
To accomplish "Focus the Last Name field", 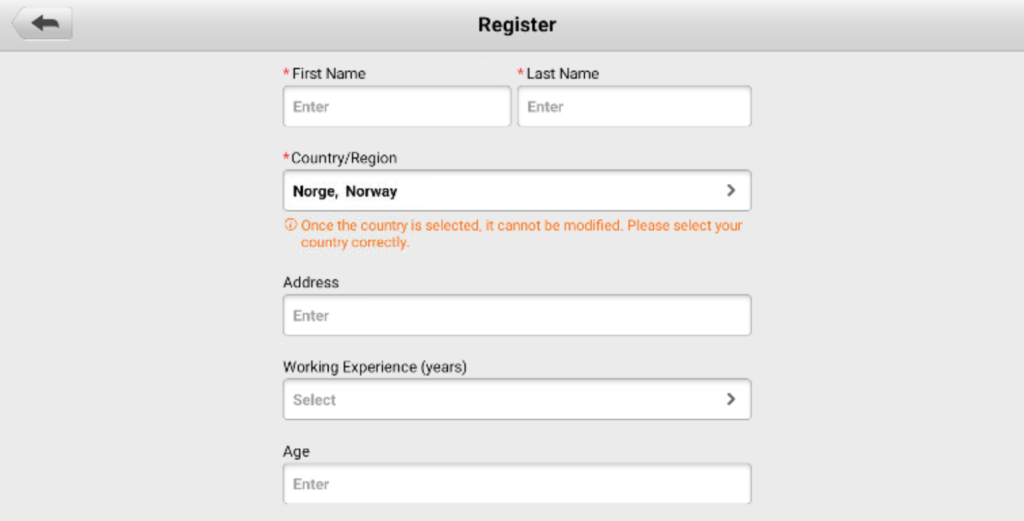I will (x=634, y=106).
